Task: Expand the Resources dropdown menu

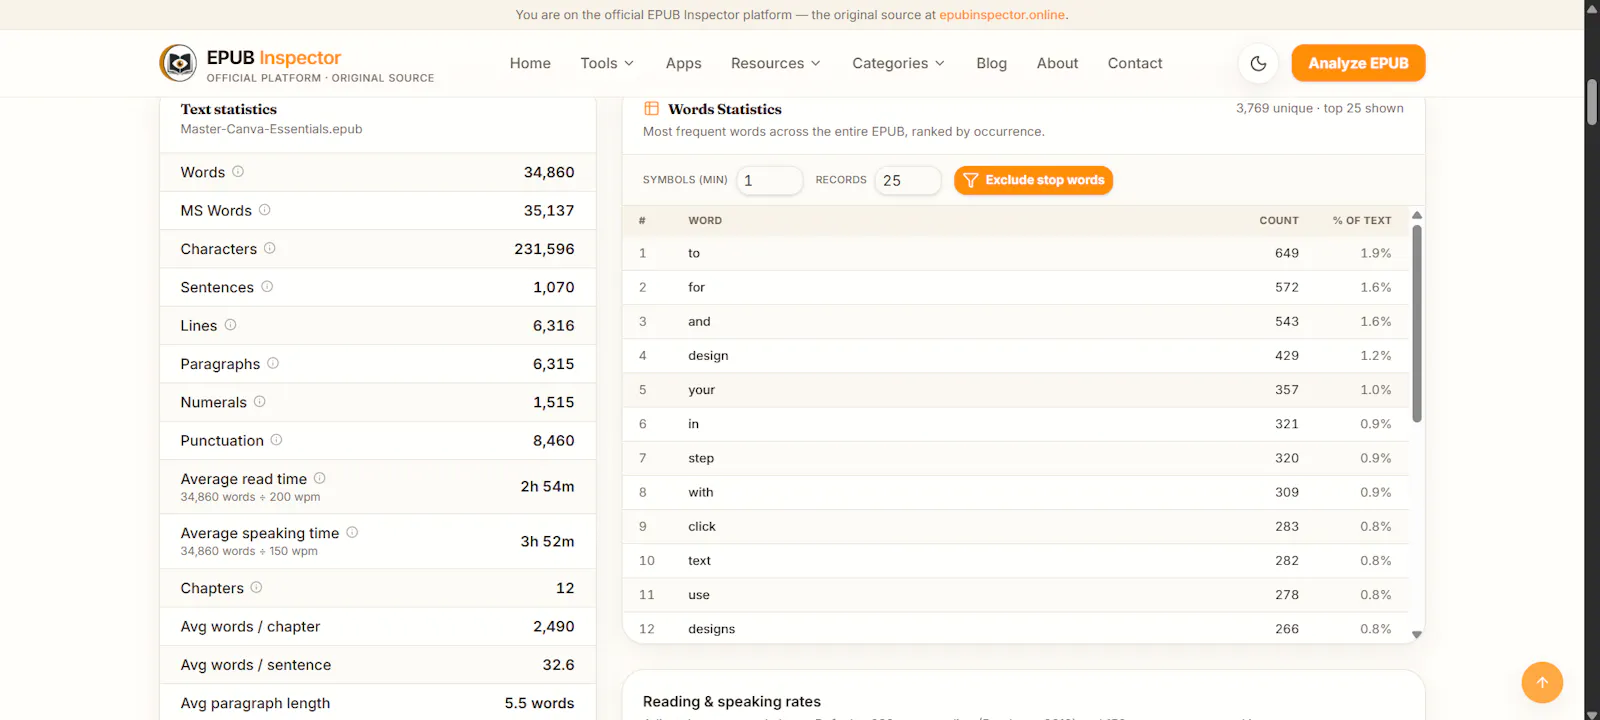Action: coord(775,63)
